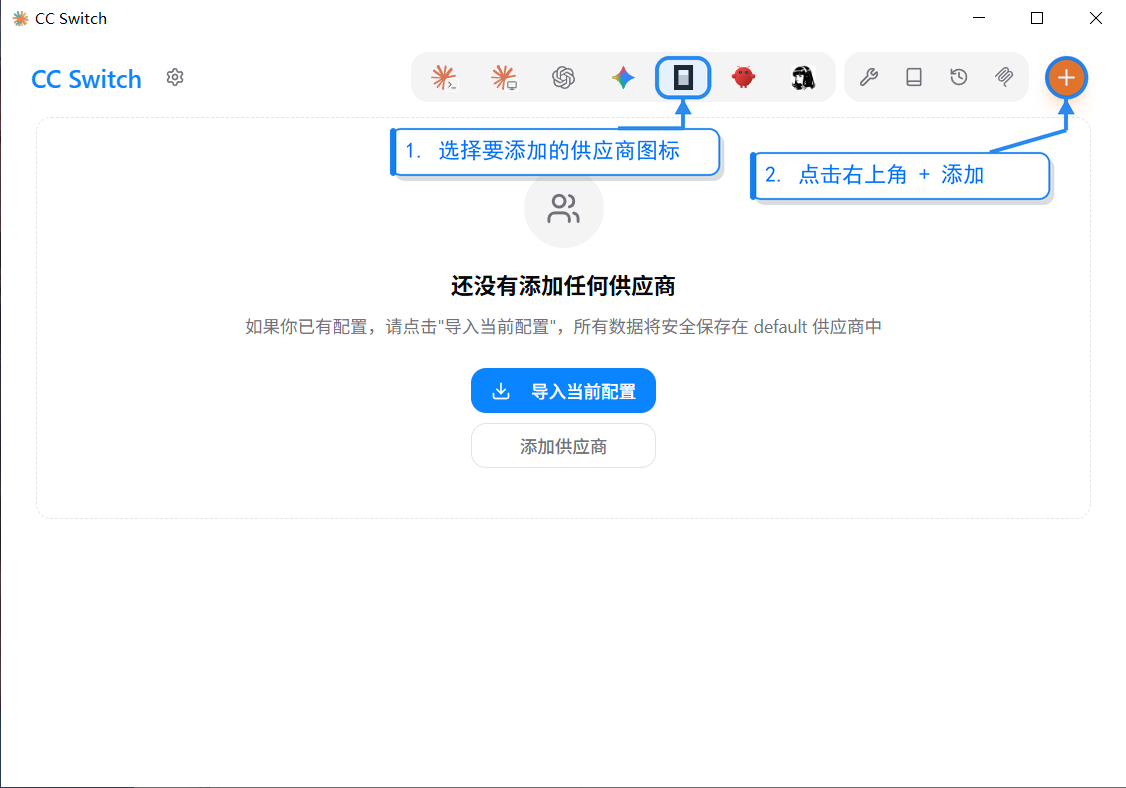Open the history clock icon
1126x788 pixels.
[x=959, y=77]
